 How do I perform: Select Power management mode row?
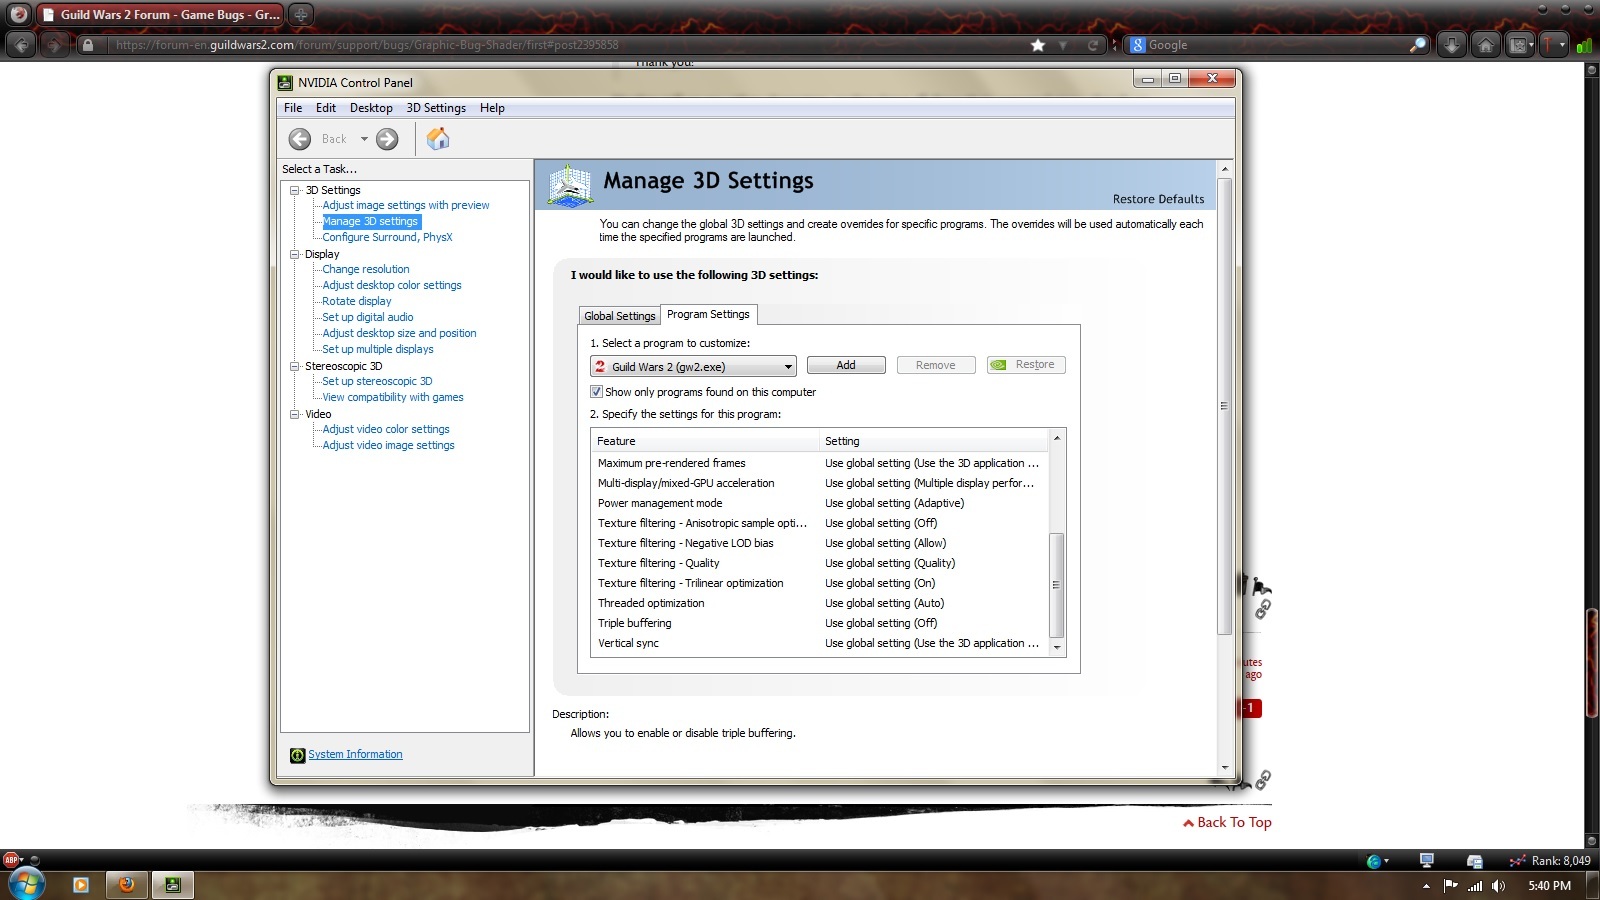pos(819,503)
